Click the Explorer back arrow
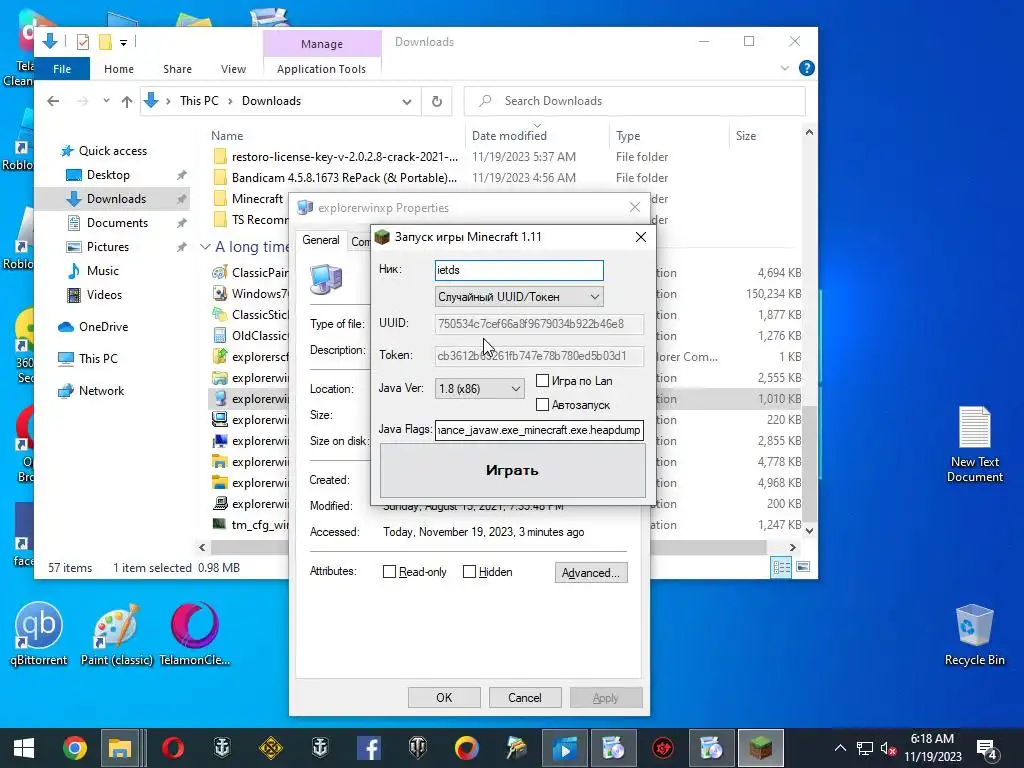 click(x=54, y=101)
